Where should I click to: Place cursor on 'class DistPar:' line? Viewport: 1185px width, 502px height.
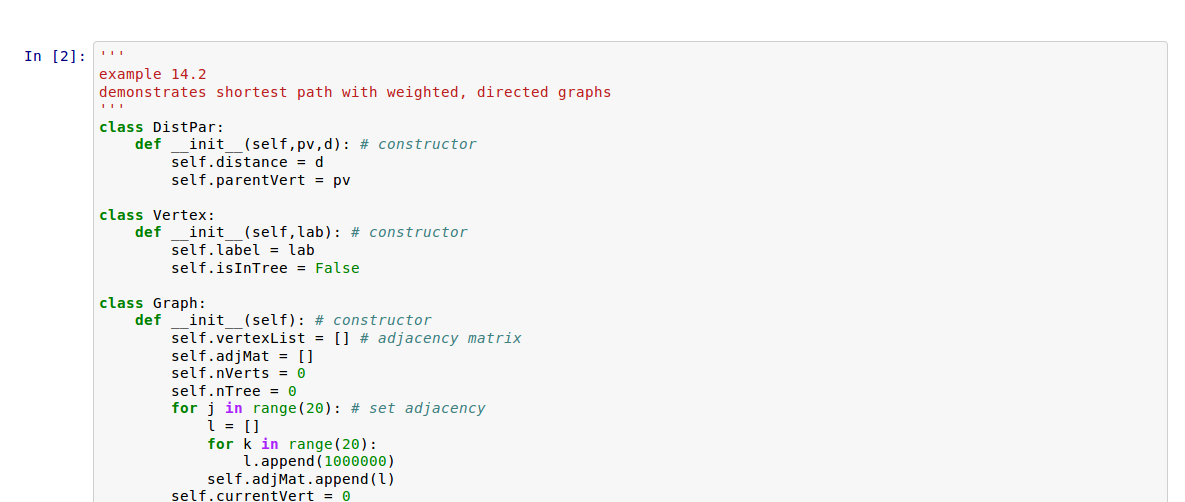pos(161,127)
